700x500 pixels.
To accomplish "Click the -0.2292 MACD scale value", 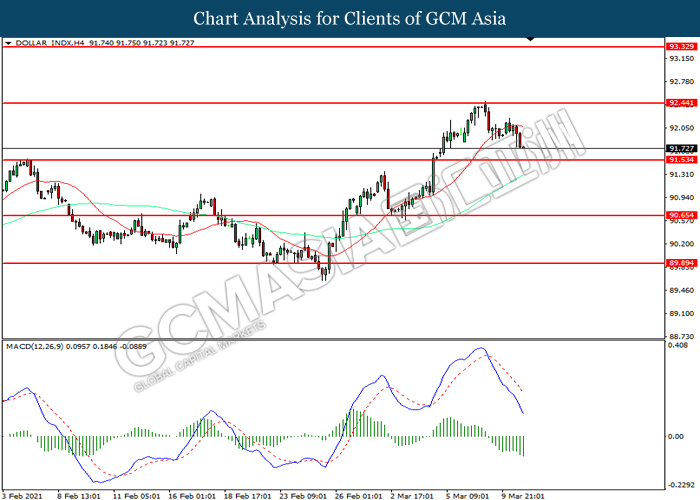I will pyautogui.click(x=681, y=485).
